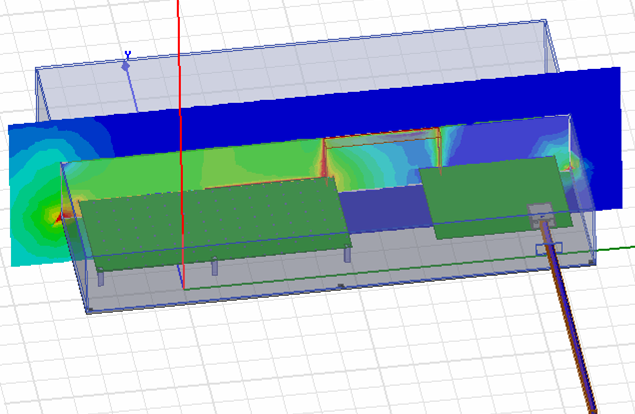Select the standoff post under the large board's right corner
Image resolution: width=635 pixels, height=414 pixels.
347,254
